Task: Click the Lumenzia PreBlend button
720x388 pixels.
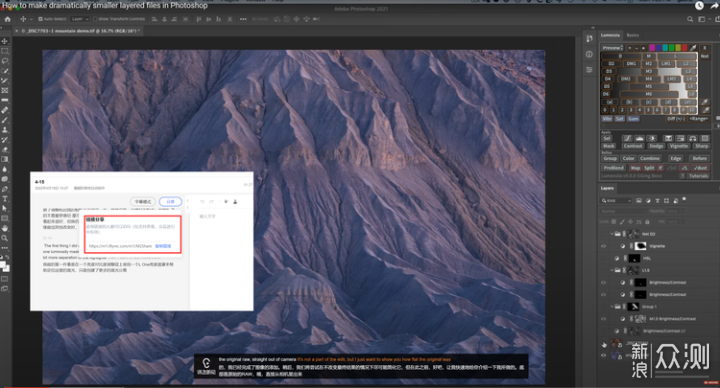Action: (613, 168)
